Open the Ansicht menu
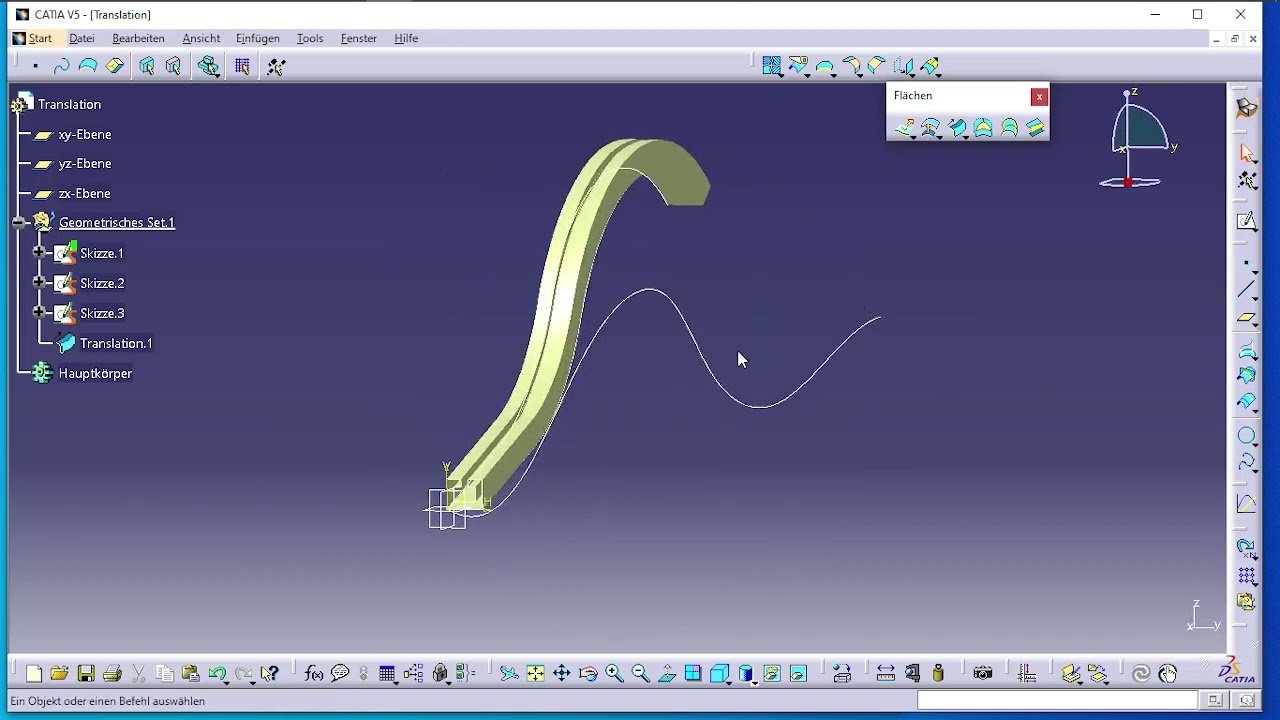Screen dimensions: 1280x720 (x=201, y=38)
